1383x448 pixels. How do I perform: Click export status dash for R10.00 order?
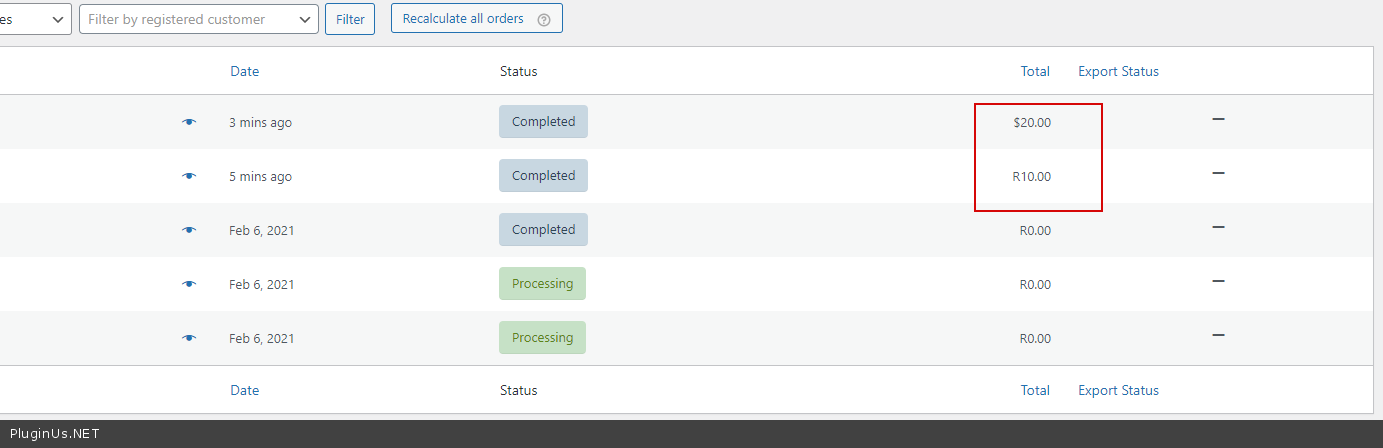pos(1218,173)
